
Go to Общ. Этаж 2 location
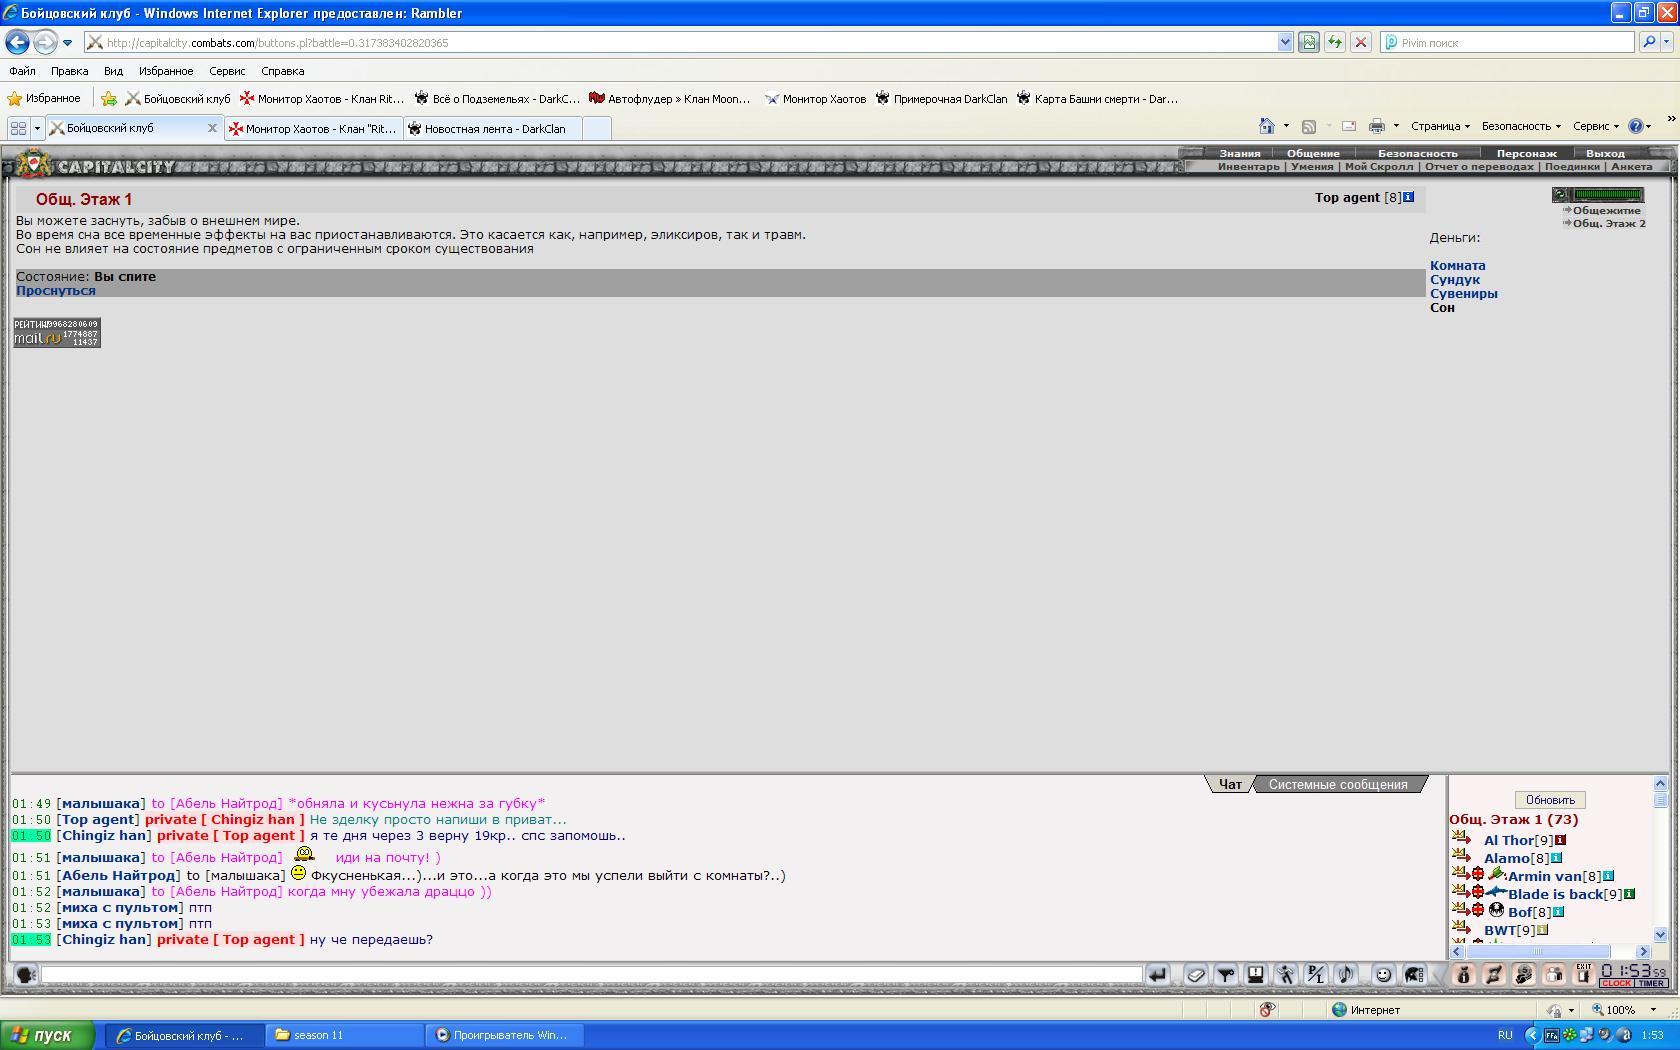(1609, 223)
